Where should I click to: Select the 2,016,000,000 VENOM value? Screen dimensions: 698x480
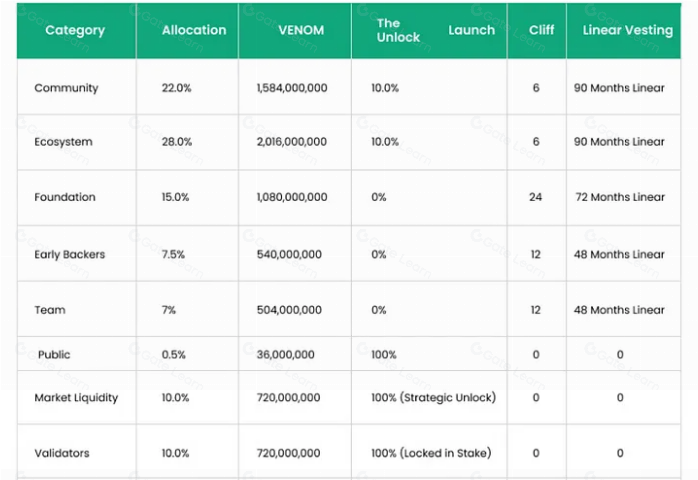[x=292, y=142]
